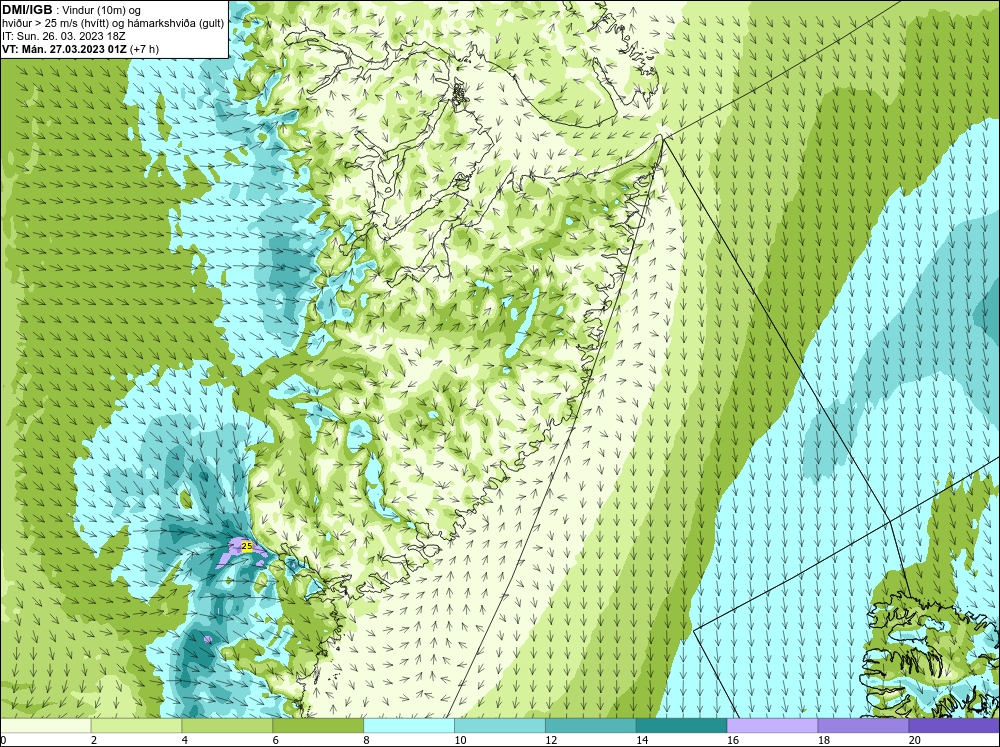Click the yellow 25 maximum gust marker
The width and height of the screenshot is (1000, 747).
[x=247, y=545]
